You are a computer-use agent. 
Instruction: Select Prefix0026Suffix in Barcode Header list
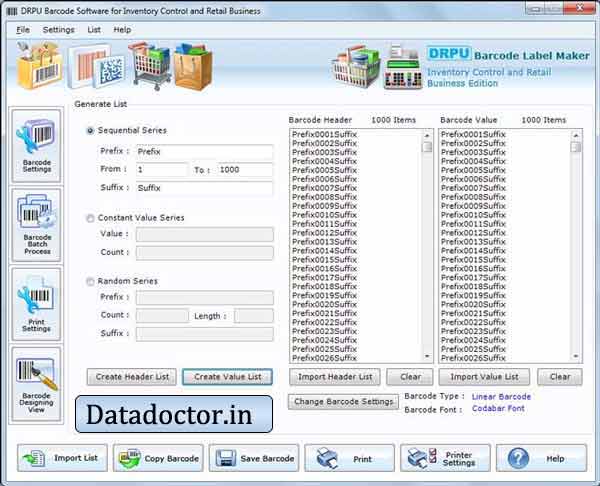[x=324, y=358]
